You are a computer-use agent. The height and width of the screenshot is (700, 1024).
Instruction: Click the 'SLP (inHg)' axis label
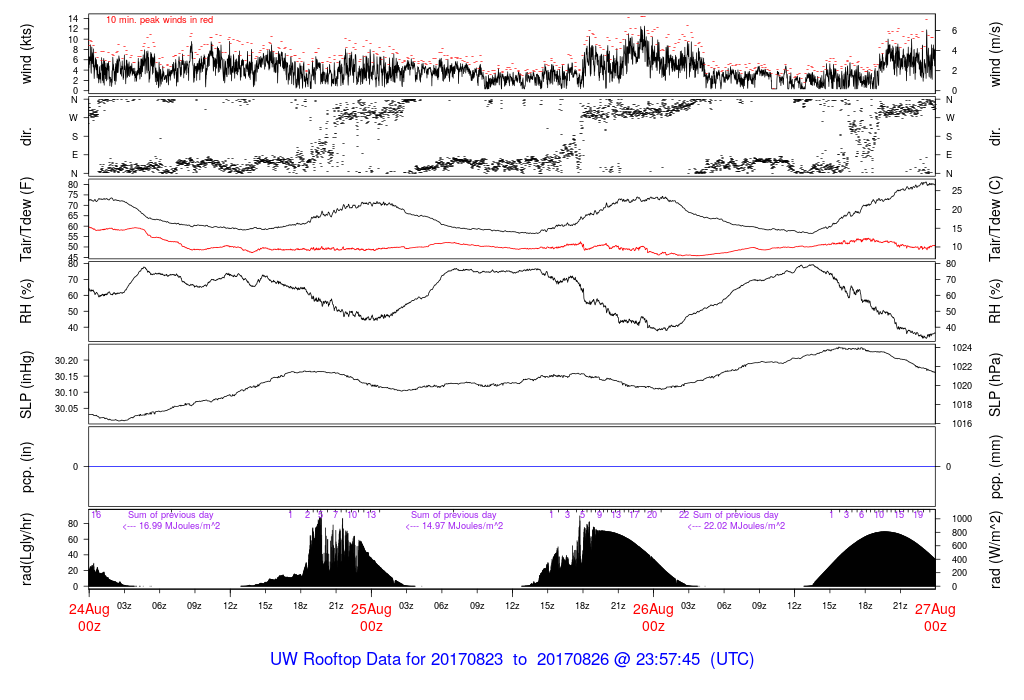click(26, 385)
